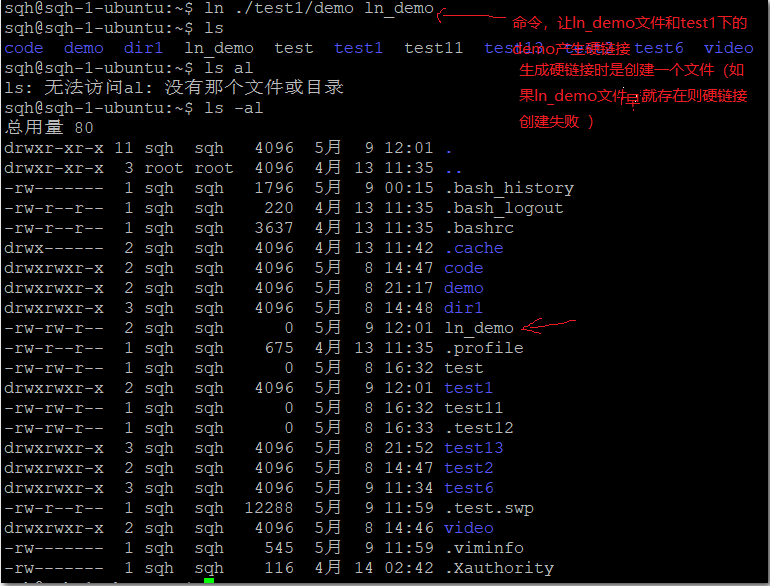Select the ".profile" file name
770x586 pixels.
point(484,348)
